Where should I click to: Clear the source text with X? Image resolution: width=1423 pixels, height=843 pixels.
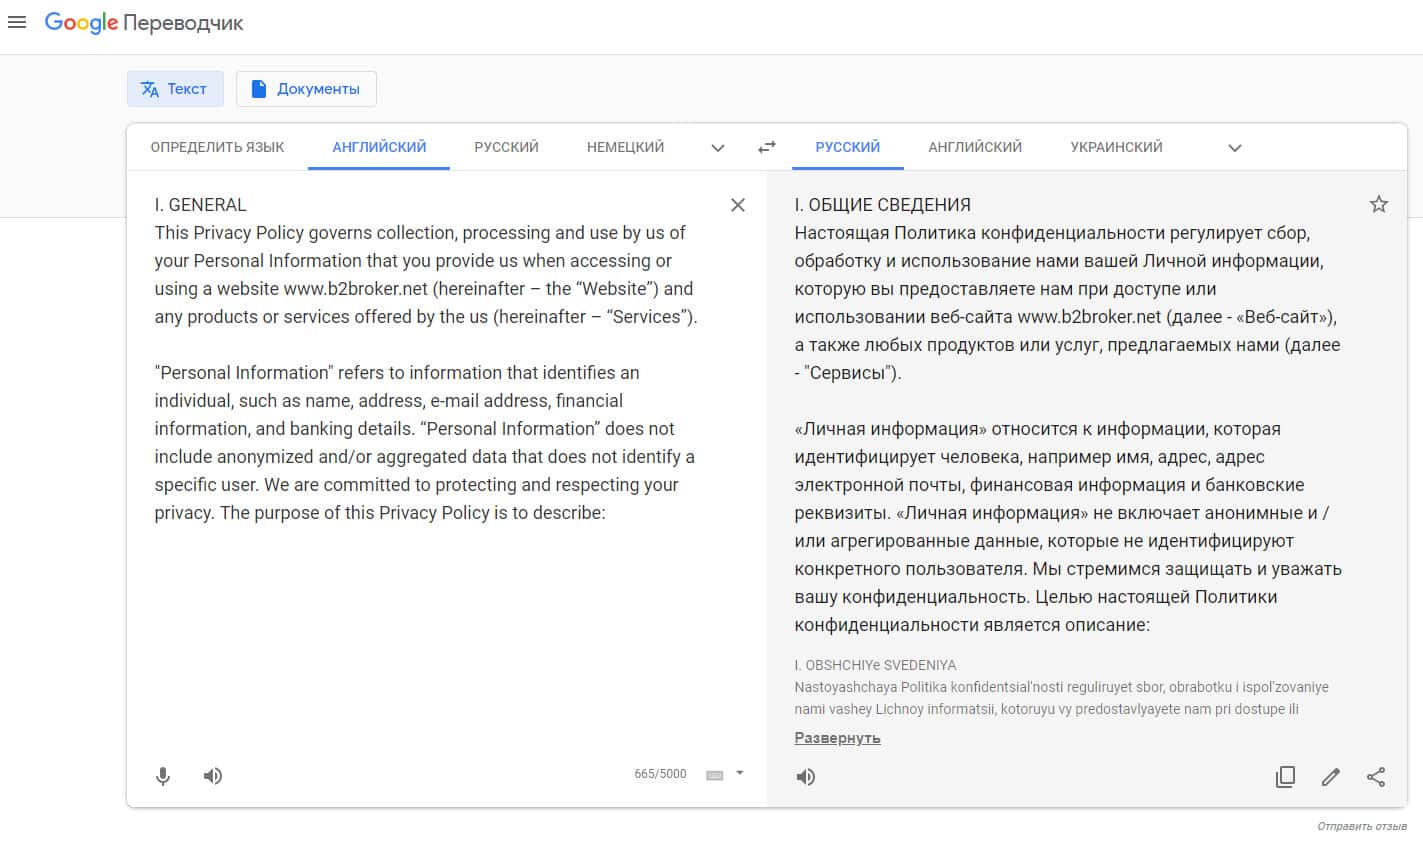click(x=738, y=205)
